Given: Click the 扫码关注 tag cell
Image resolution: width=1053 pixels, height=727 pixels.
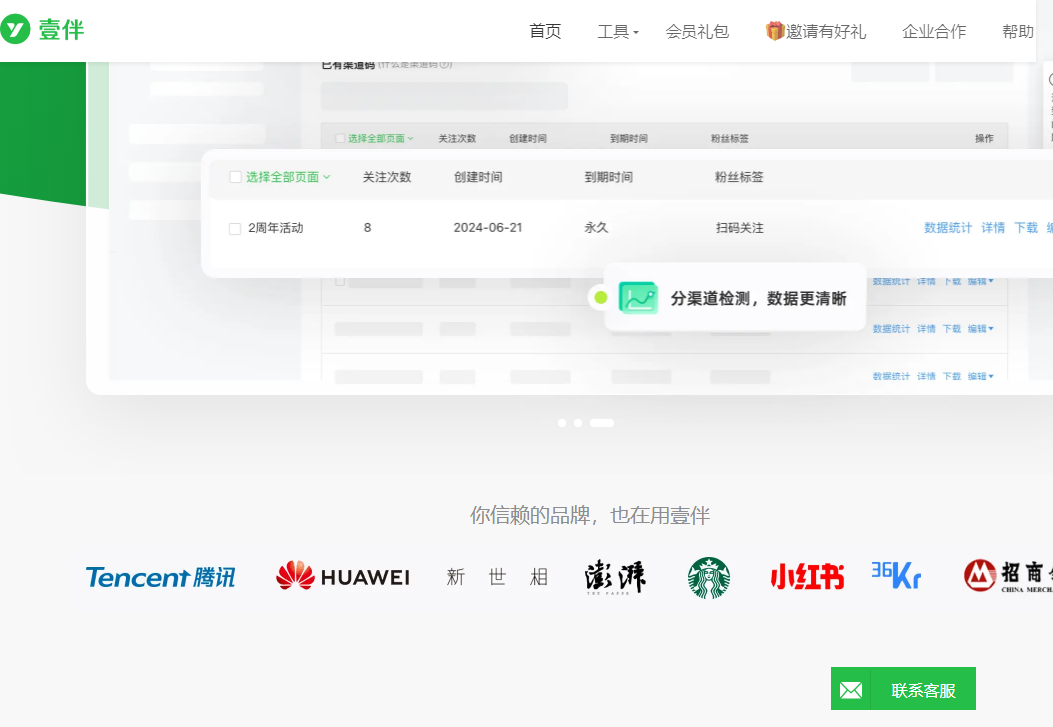Looking at the screenshot, I should click(x=739, y=228).
